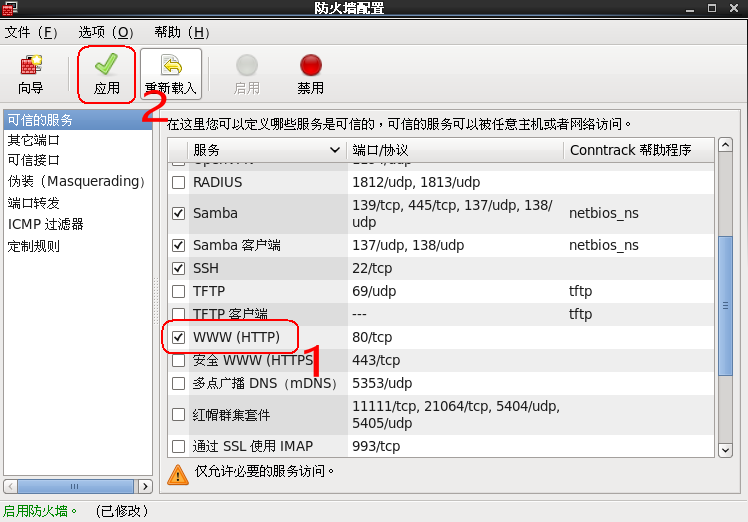This screenshot has height=522, width=748.
Task: Disable the firewall with the red 禁用 icon
Action: [x=311, y=74]
